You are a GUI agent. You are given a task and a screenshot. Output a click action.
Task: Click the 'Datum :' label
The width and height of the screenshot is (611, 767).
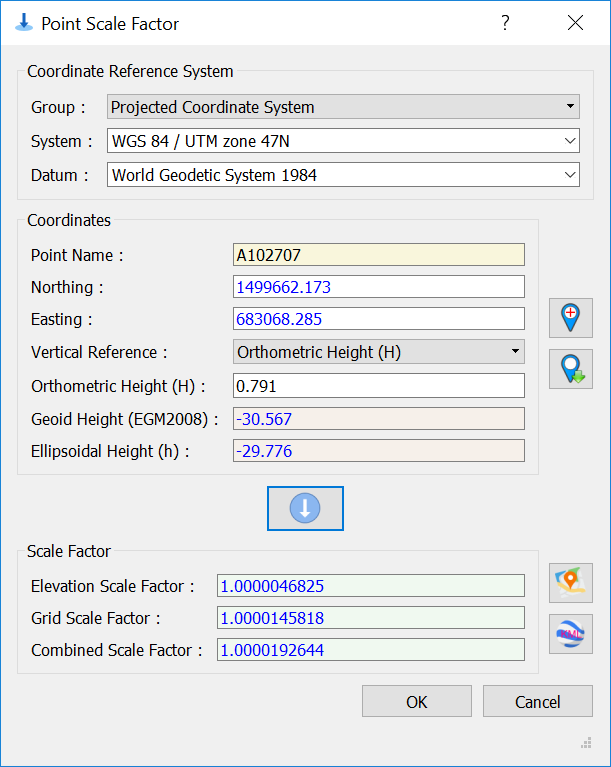(60, 175)
